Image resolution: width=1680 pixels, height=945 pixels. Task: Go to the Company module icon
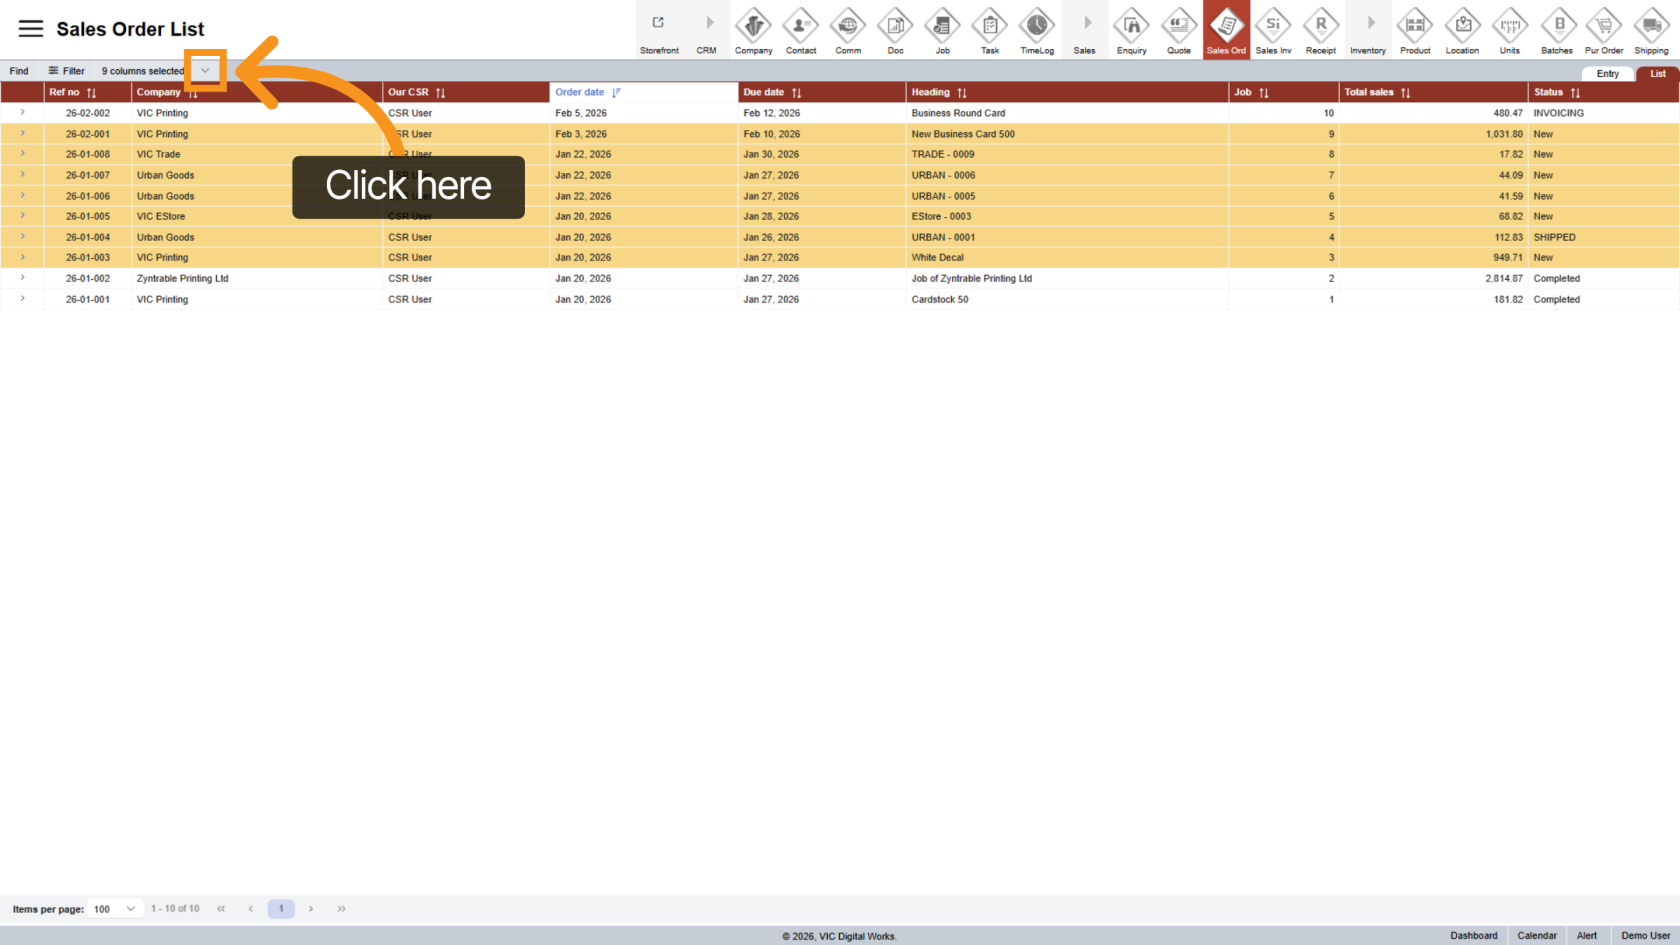point(753,30)
